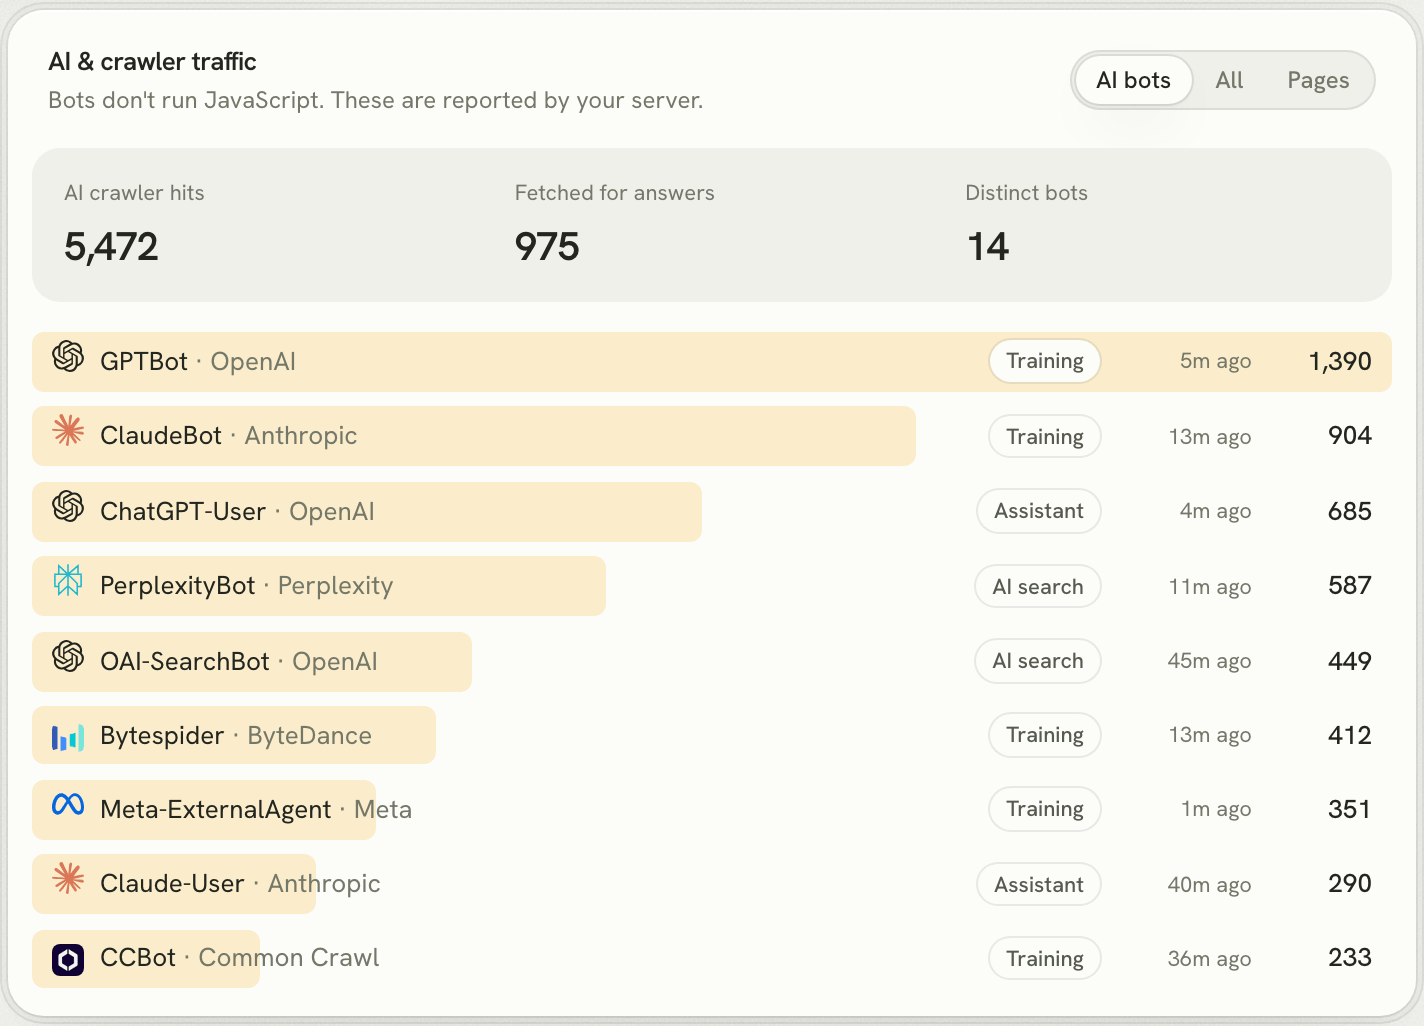The width and height of the screenshot is (1424, 1026).
Task: Click the 290 hit count for Claude-User
Action: pos(1350,883)
